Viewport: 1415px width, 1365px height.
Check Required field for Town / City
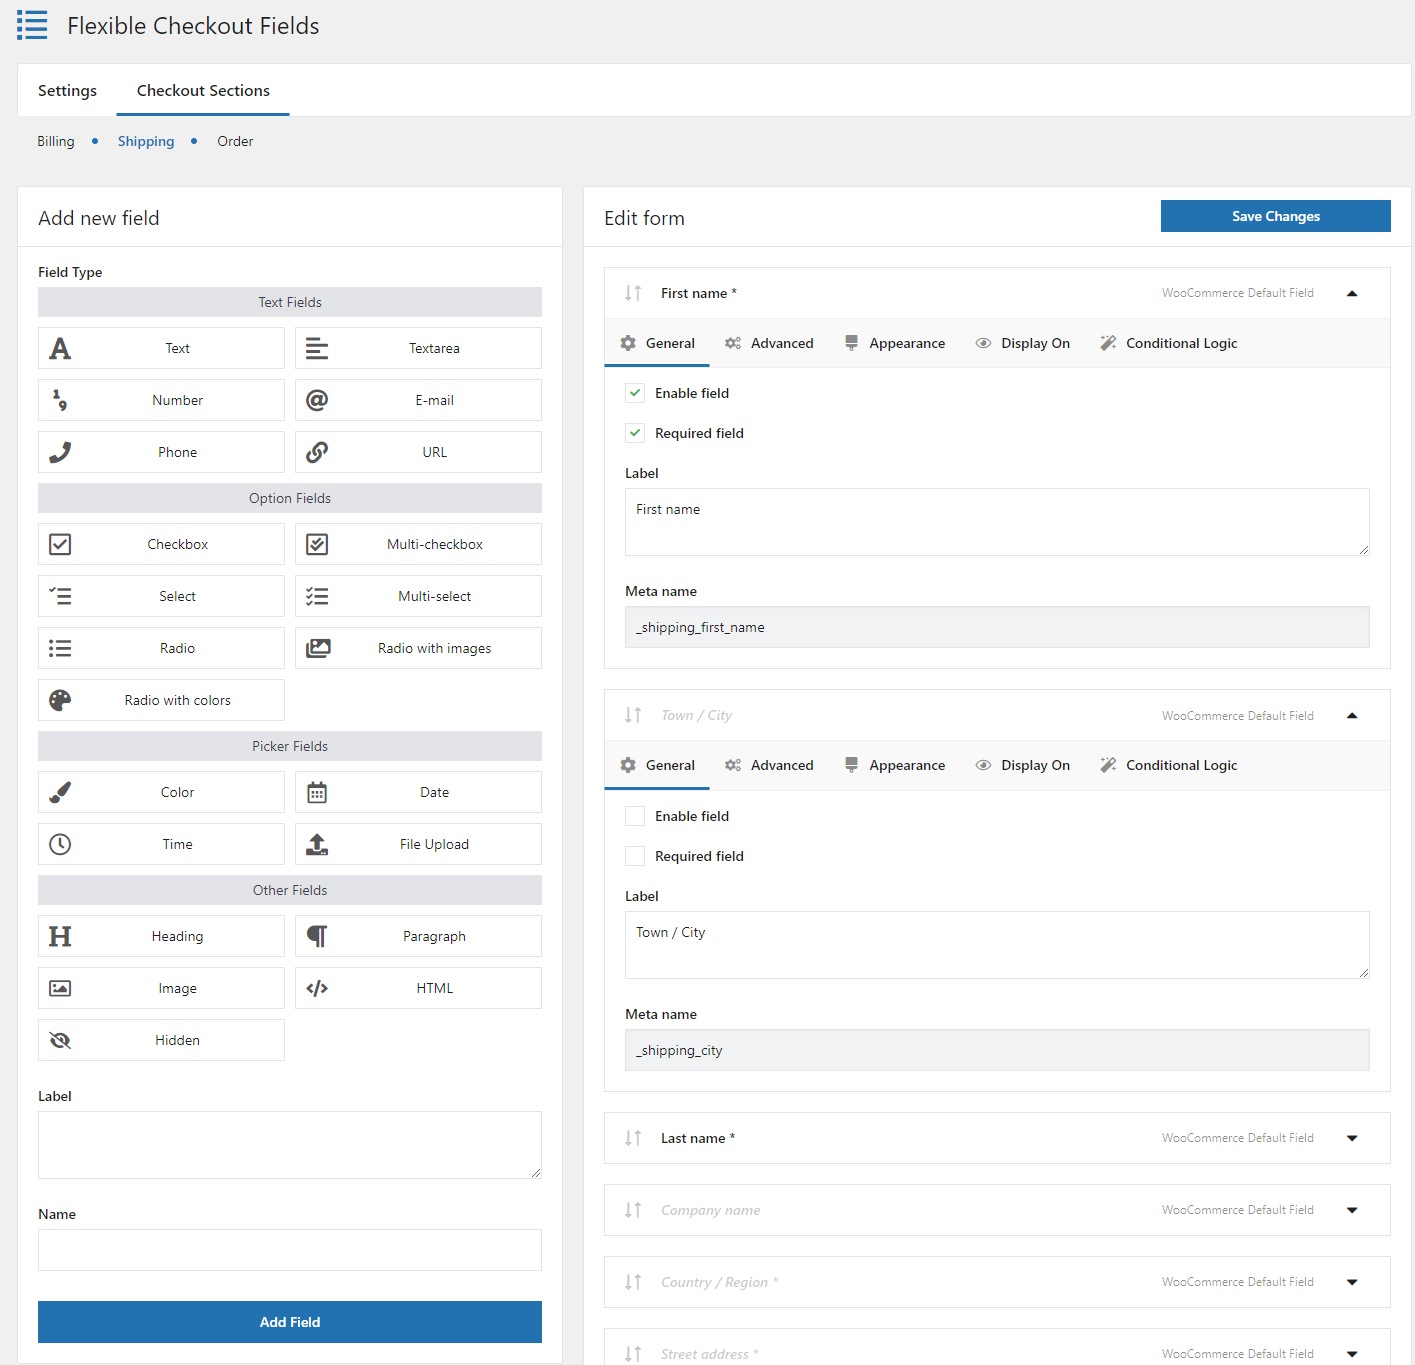point(635,856)
